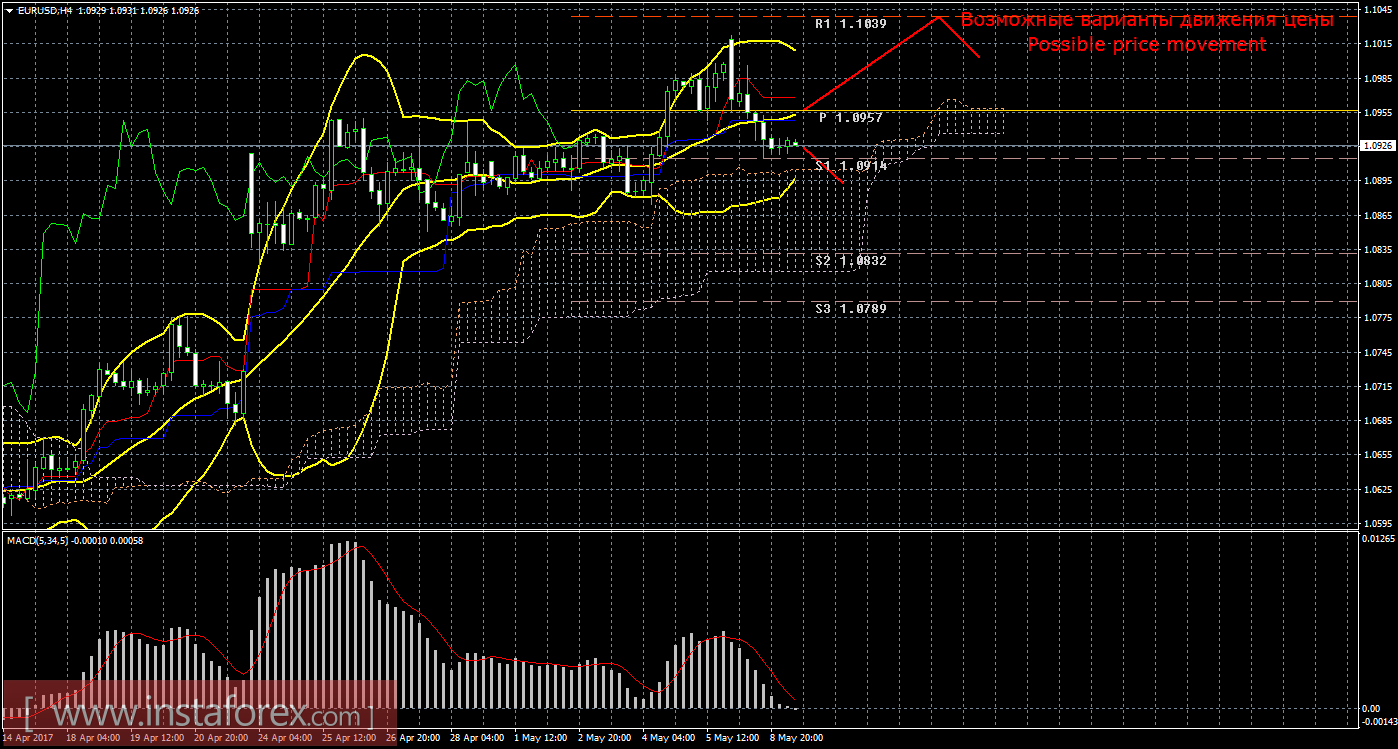This screenshot has height=749, width=1398.
Task: Click the 1.0715 price axis value
Action: tap(1378, 386)
